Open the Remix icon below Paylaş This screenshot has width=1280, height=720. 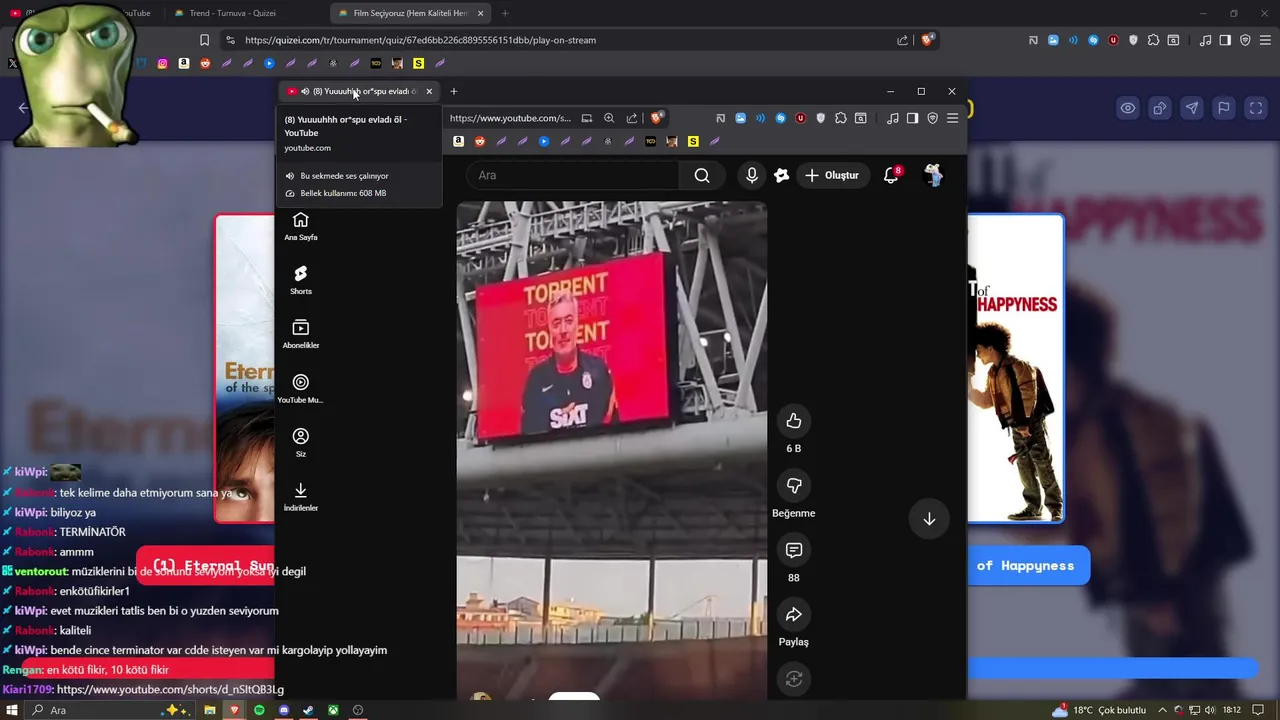[794, 679]
